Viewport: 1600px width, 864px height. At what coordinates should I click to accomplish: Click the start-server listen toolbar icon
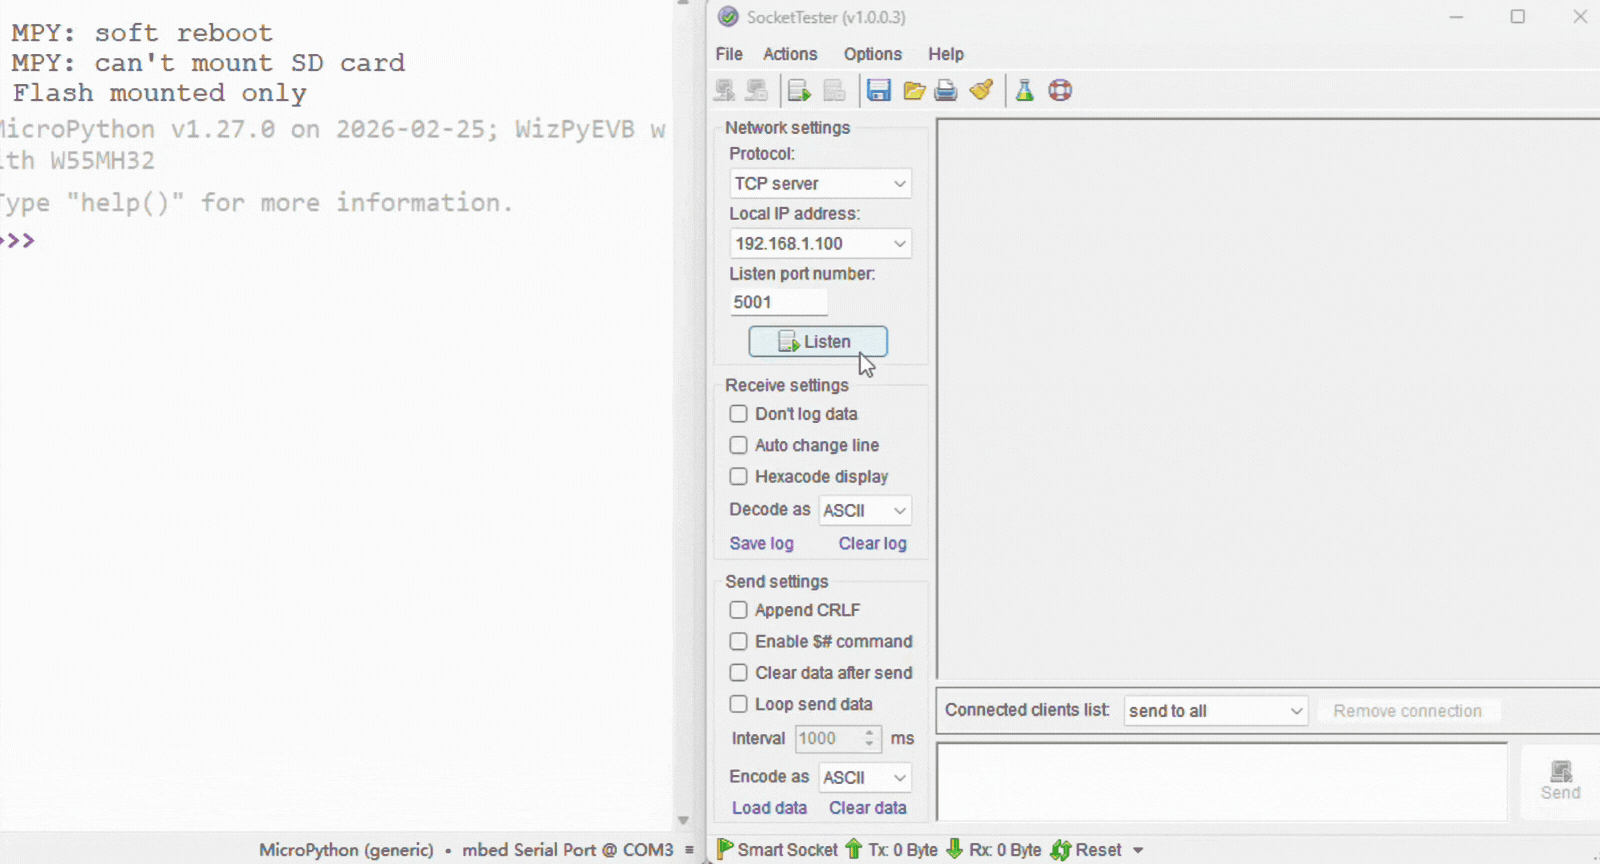tap(799, 91)
